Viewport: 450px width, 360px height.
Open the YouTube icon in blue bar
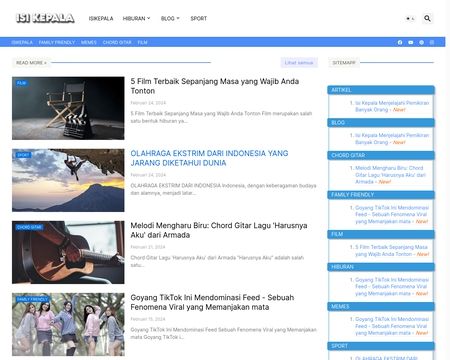click(411, 42)
